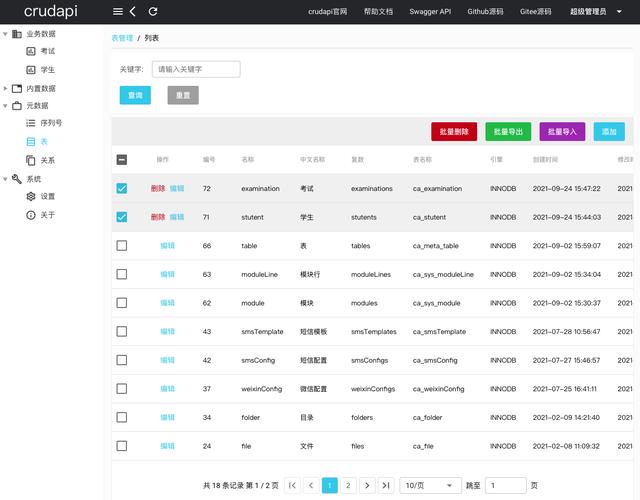Click the 设置 gear icon
Screen dimensions: 640x500
point(31,196)
